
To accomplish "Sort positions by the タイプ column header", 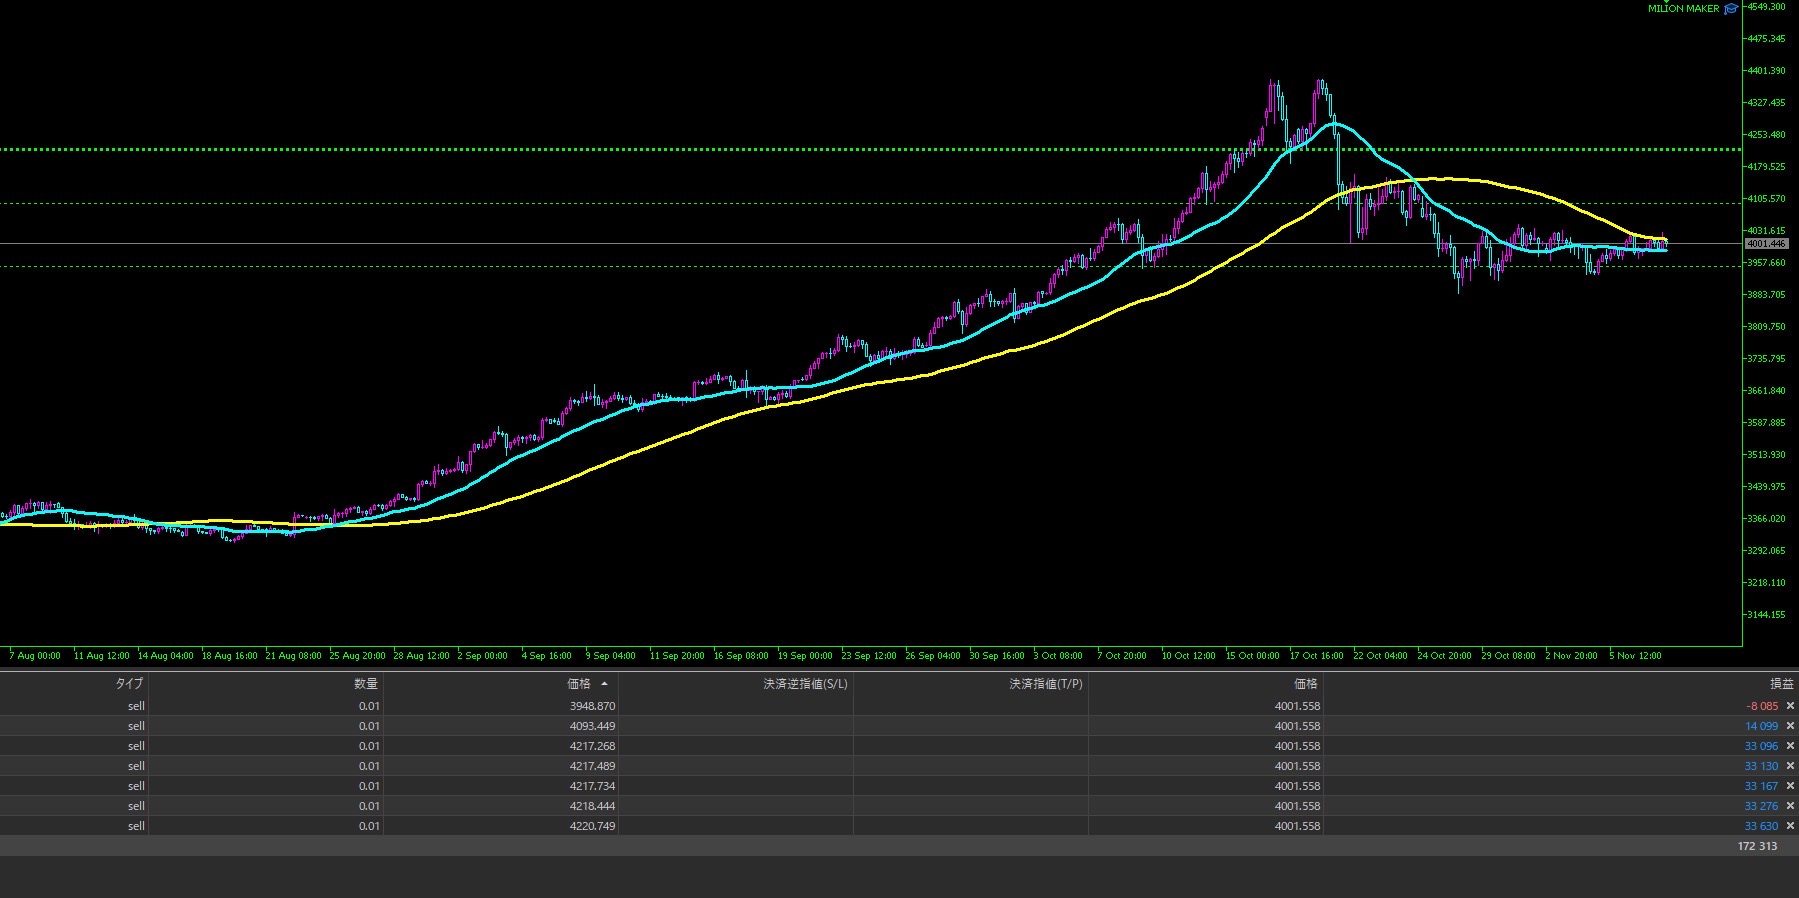I will point(129,684).
